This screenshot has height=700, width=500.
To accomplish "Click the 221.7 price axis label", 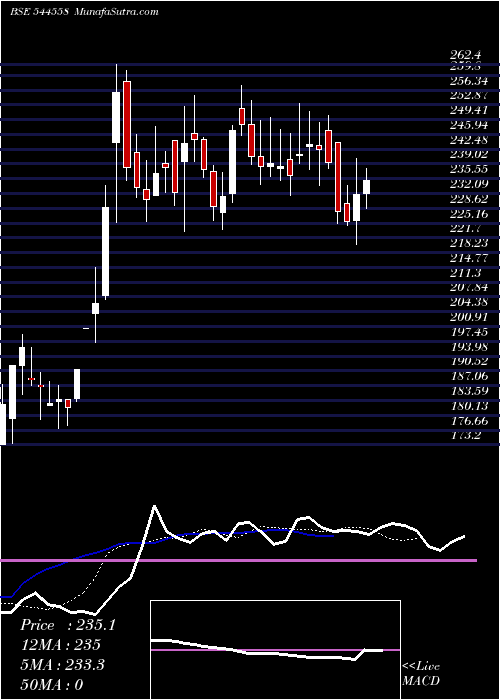I will (x=466, y=229).
